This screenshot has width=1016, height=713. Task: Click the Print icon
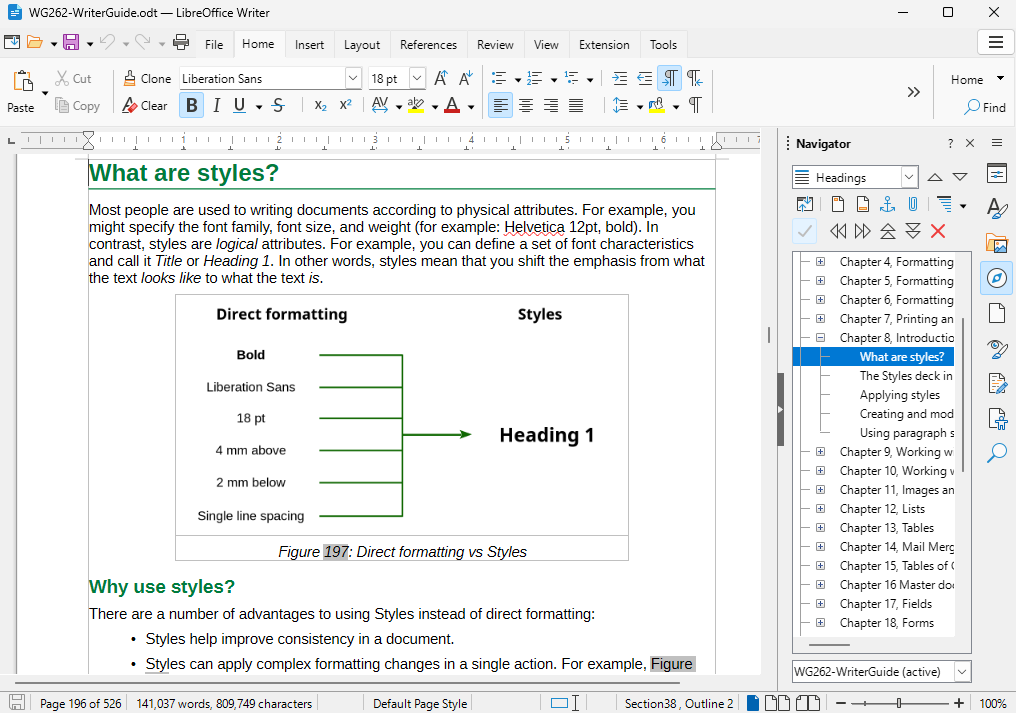point(181,42)
